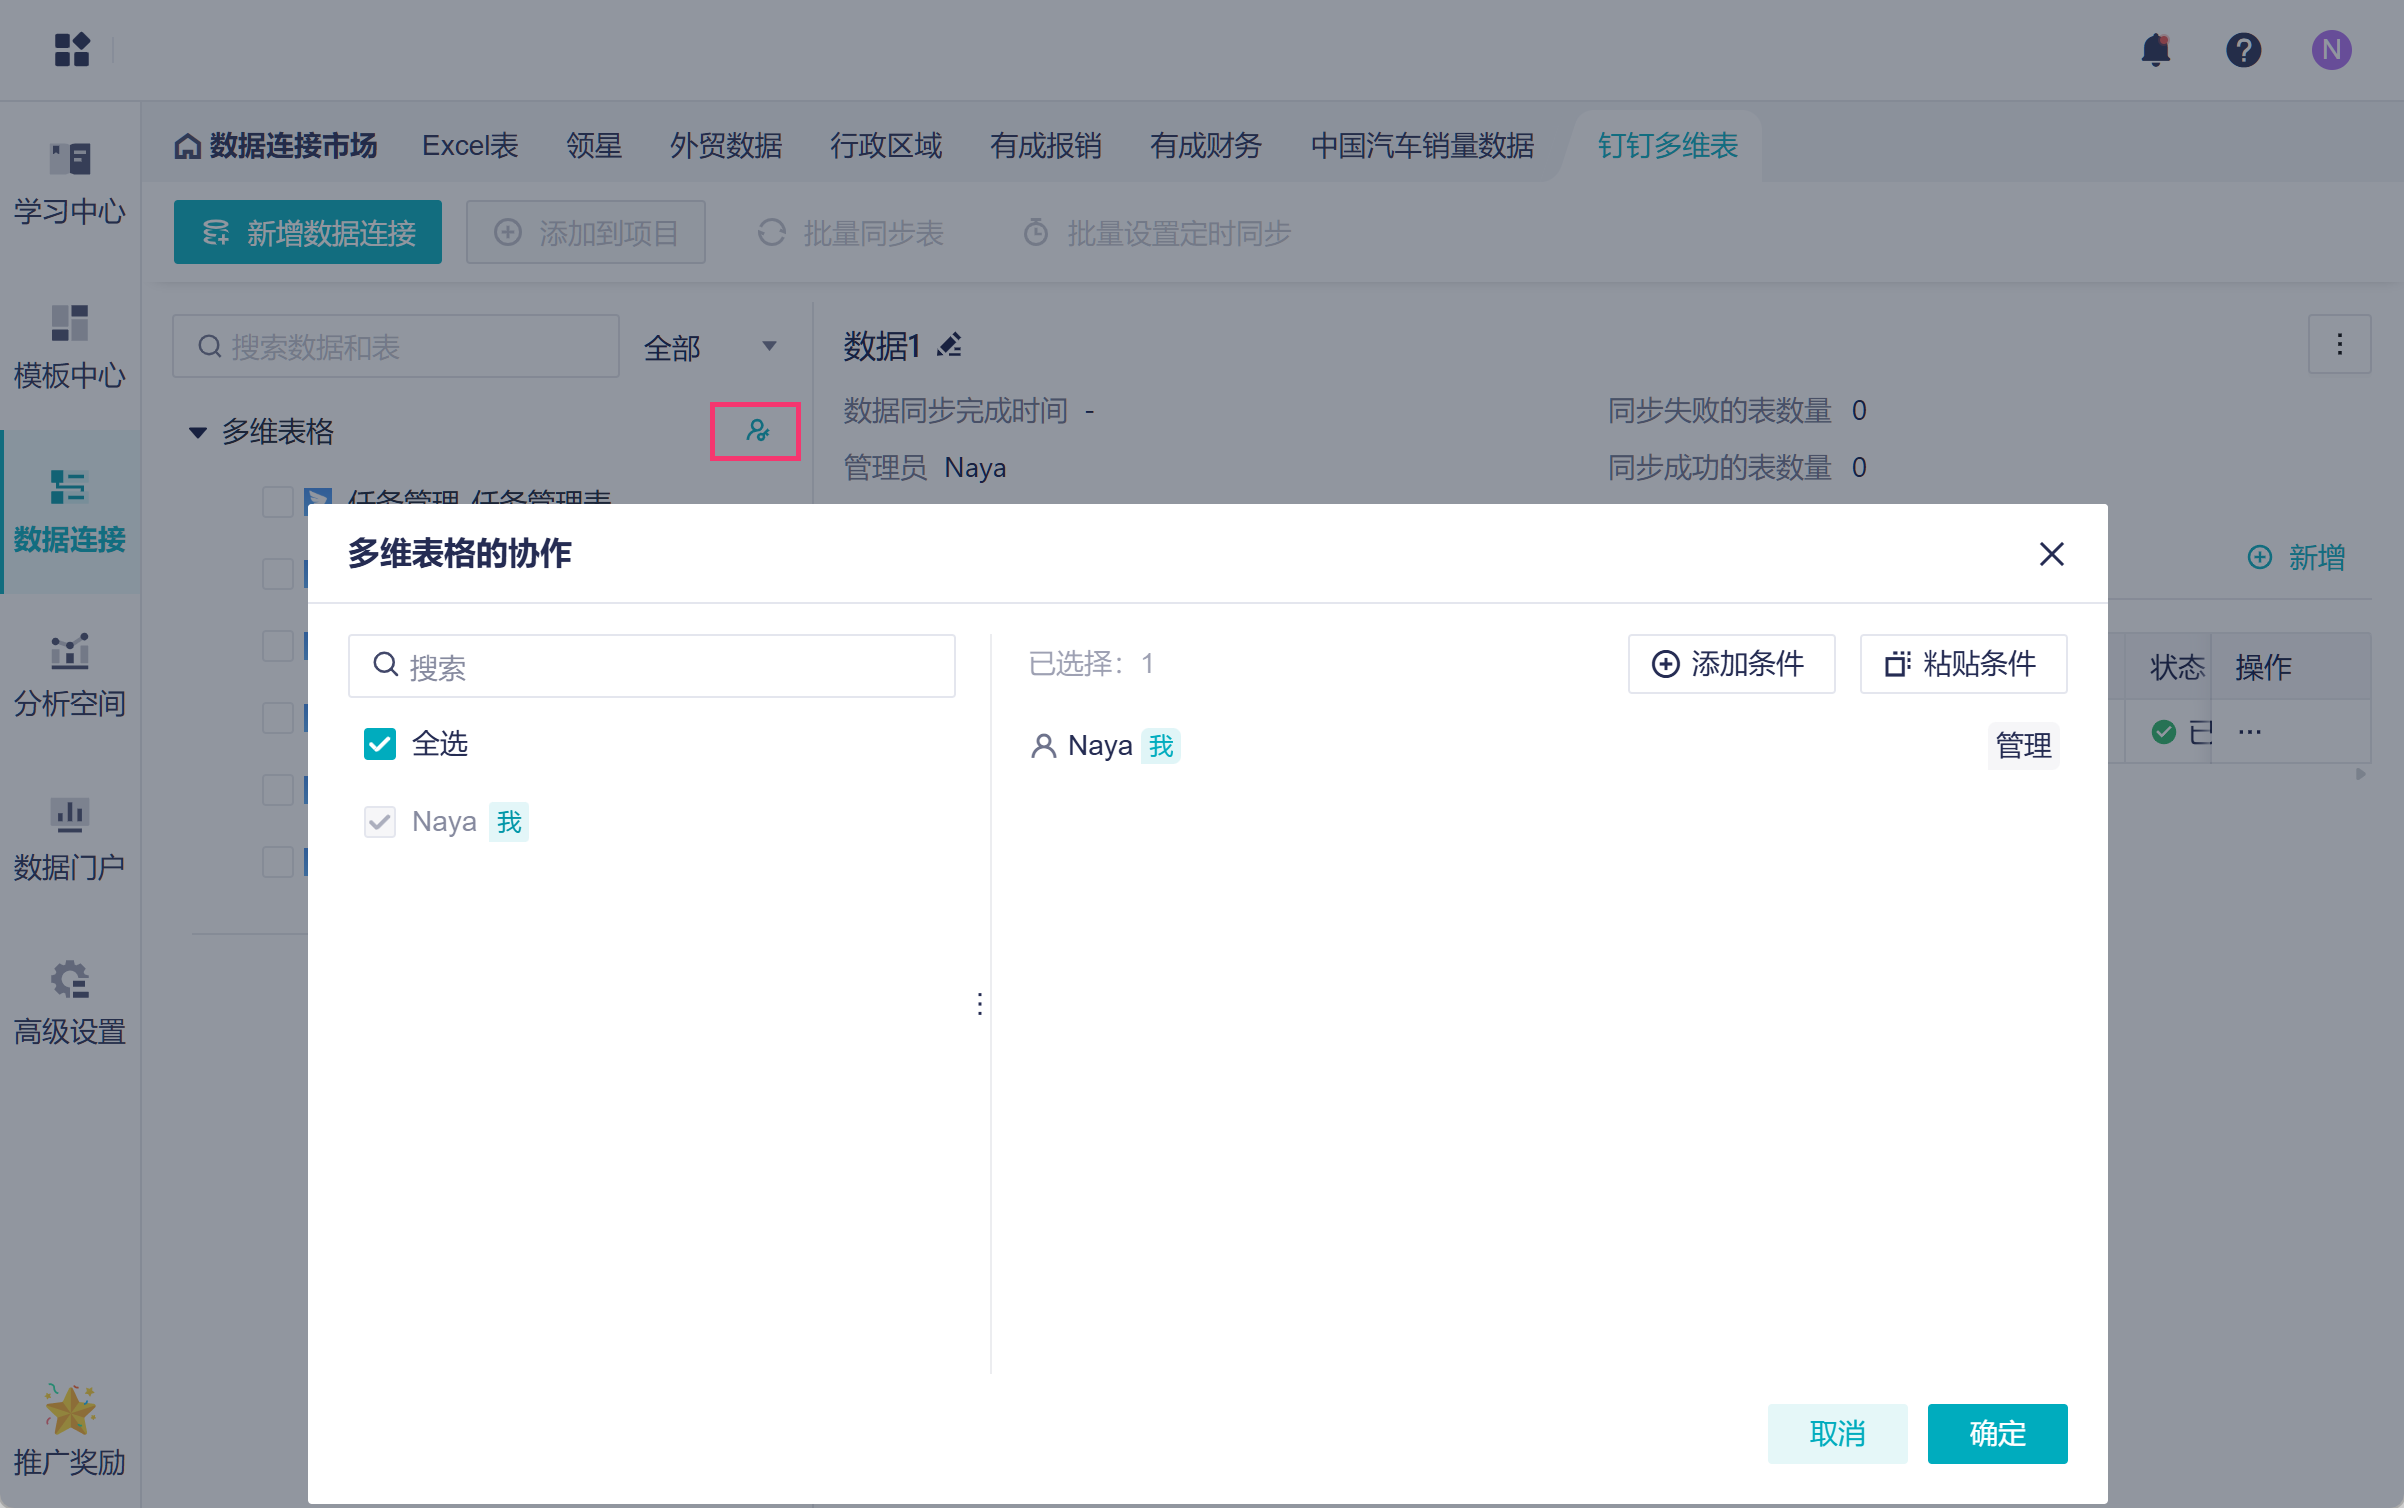Open Naya's 管理 permission dropdown
Viewport: 2404px width, 1508px height.
pyautogui.click(x=2022, y=745)
